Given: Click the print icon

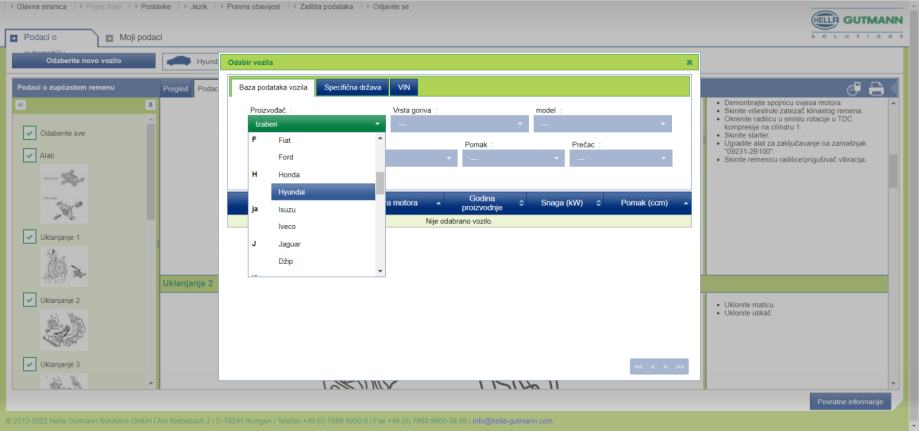Looking at the screenshot, I should [876, 89].
